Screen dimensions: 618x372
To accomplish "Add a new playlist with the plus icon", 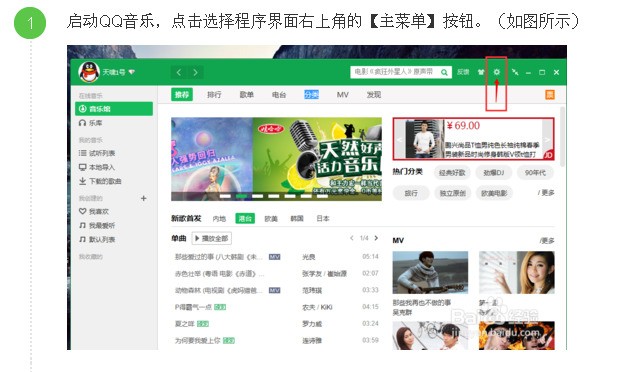I will tap(143, 198).
